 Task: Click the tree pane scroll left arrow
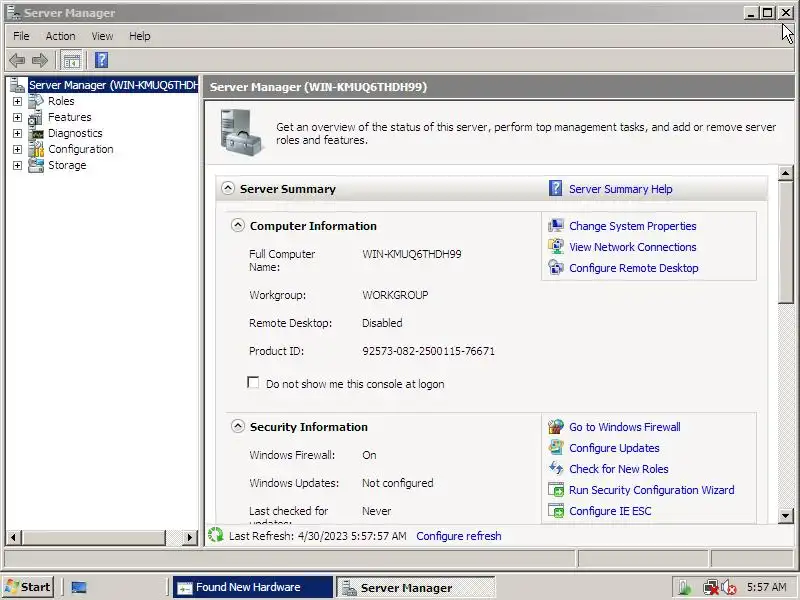(13, 537)
